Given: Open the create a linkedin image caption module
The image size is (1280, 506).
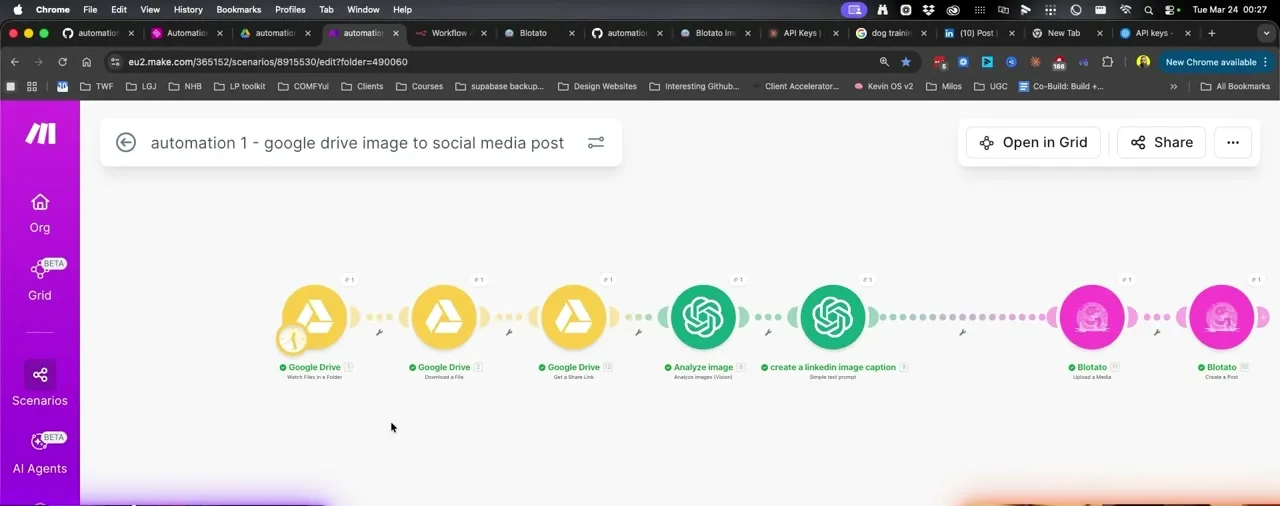Looking at the screenshot, I should pyautogui.click(x=833, y=317).
